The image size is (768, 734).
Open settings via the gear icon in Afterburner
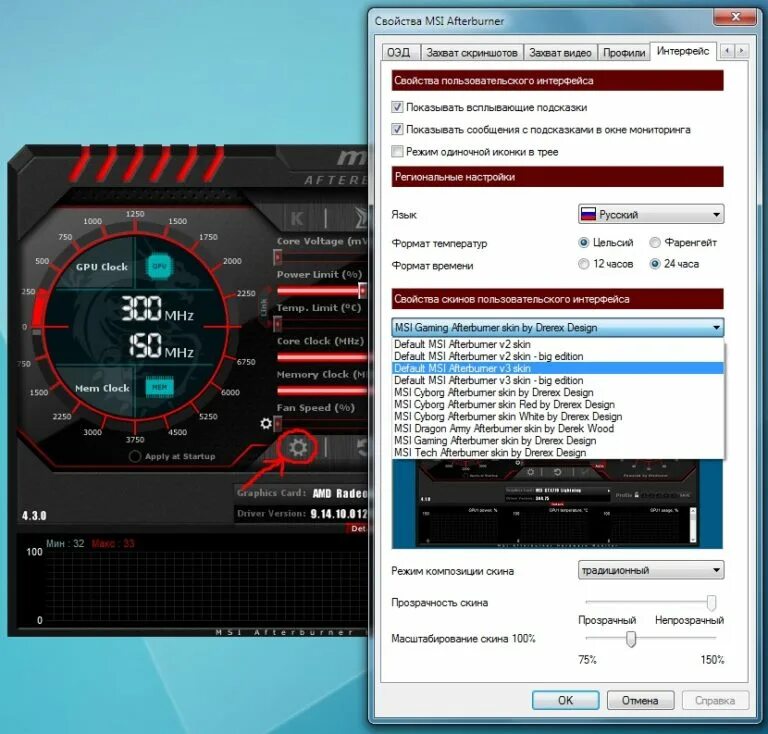(298, 447)
